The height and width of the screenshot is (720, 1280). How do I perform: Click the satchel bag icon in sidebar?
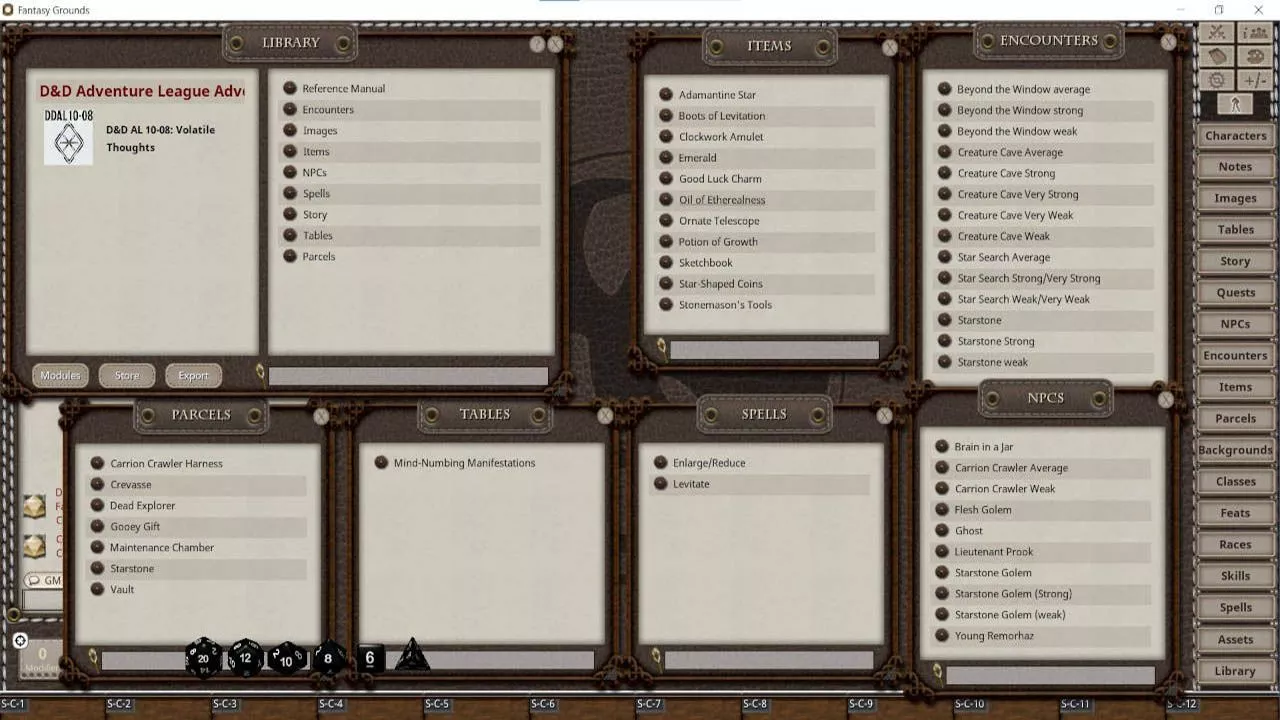coord(1217,57)
